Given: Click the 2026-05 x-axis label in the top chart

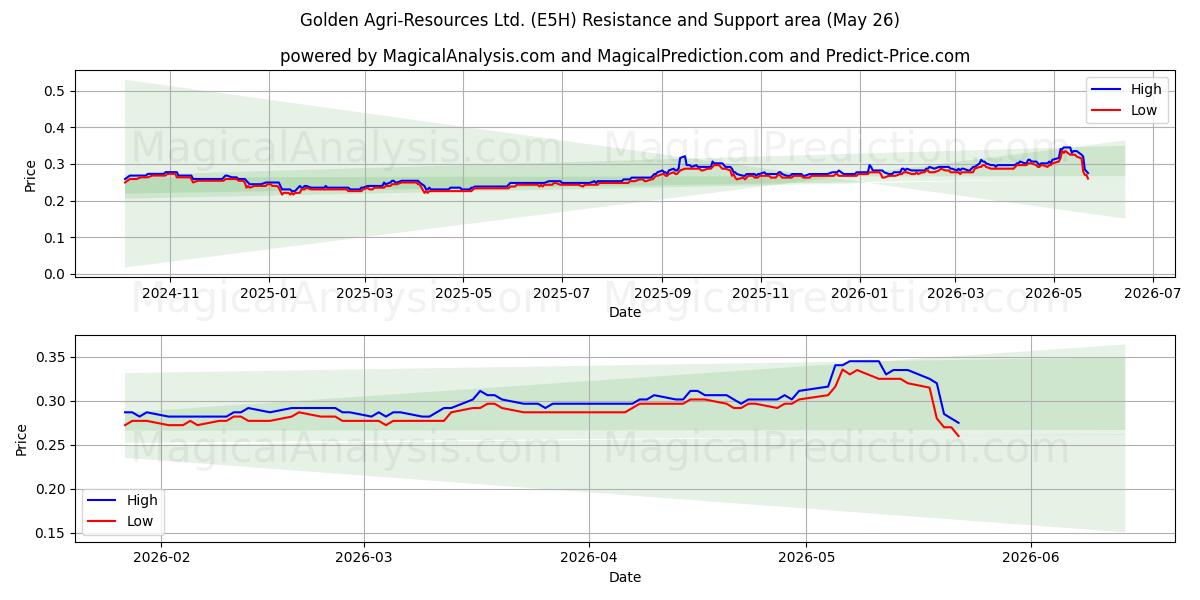Looking at the screenshot, I should (1053, 293).
